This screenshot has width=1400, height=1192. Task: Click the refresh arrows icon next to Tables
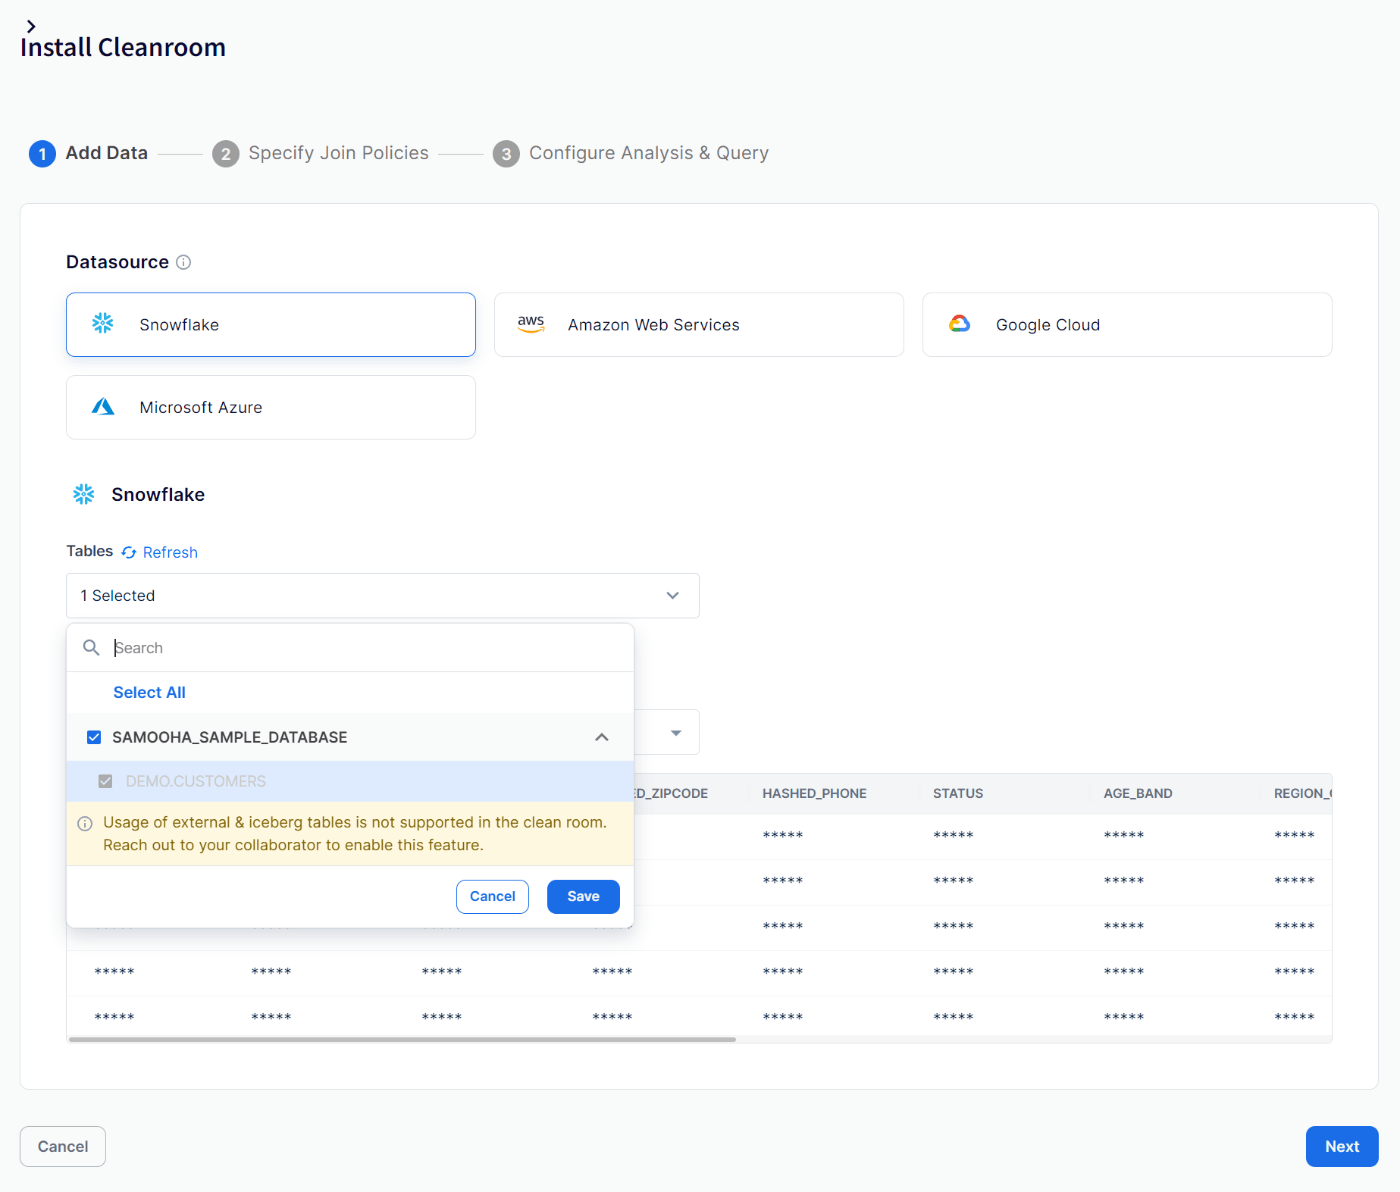(129, 552)
